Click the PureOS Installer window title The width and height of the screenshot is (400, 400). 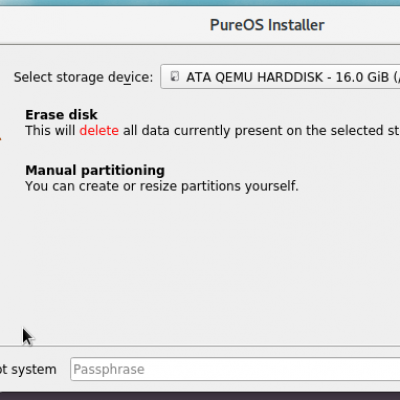(267, 25)
